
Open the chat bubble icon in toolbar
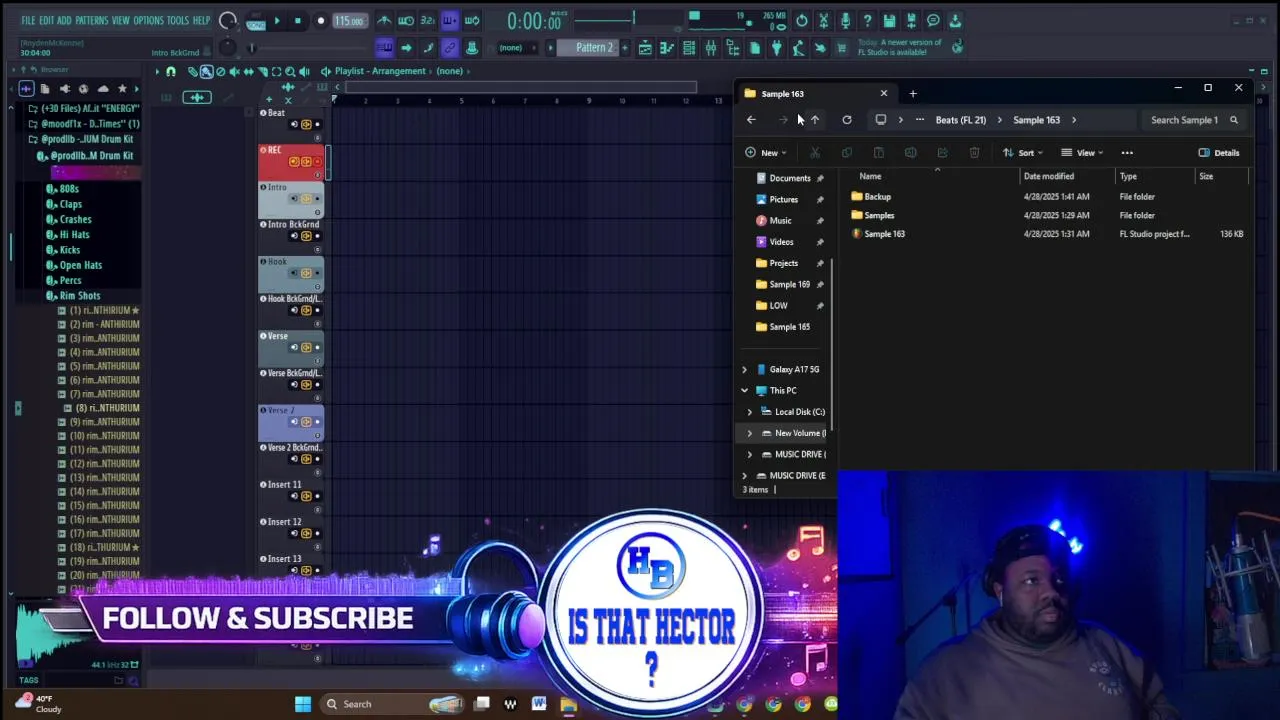coord(933,20)
